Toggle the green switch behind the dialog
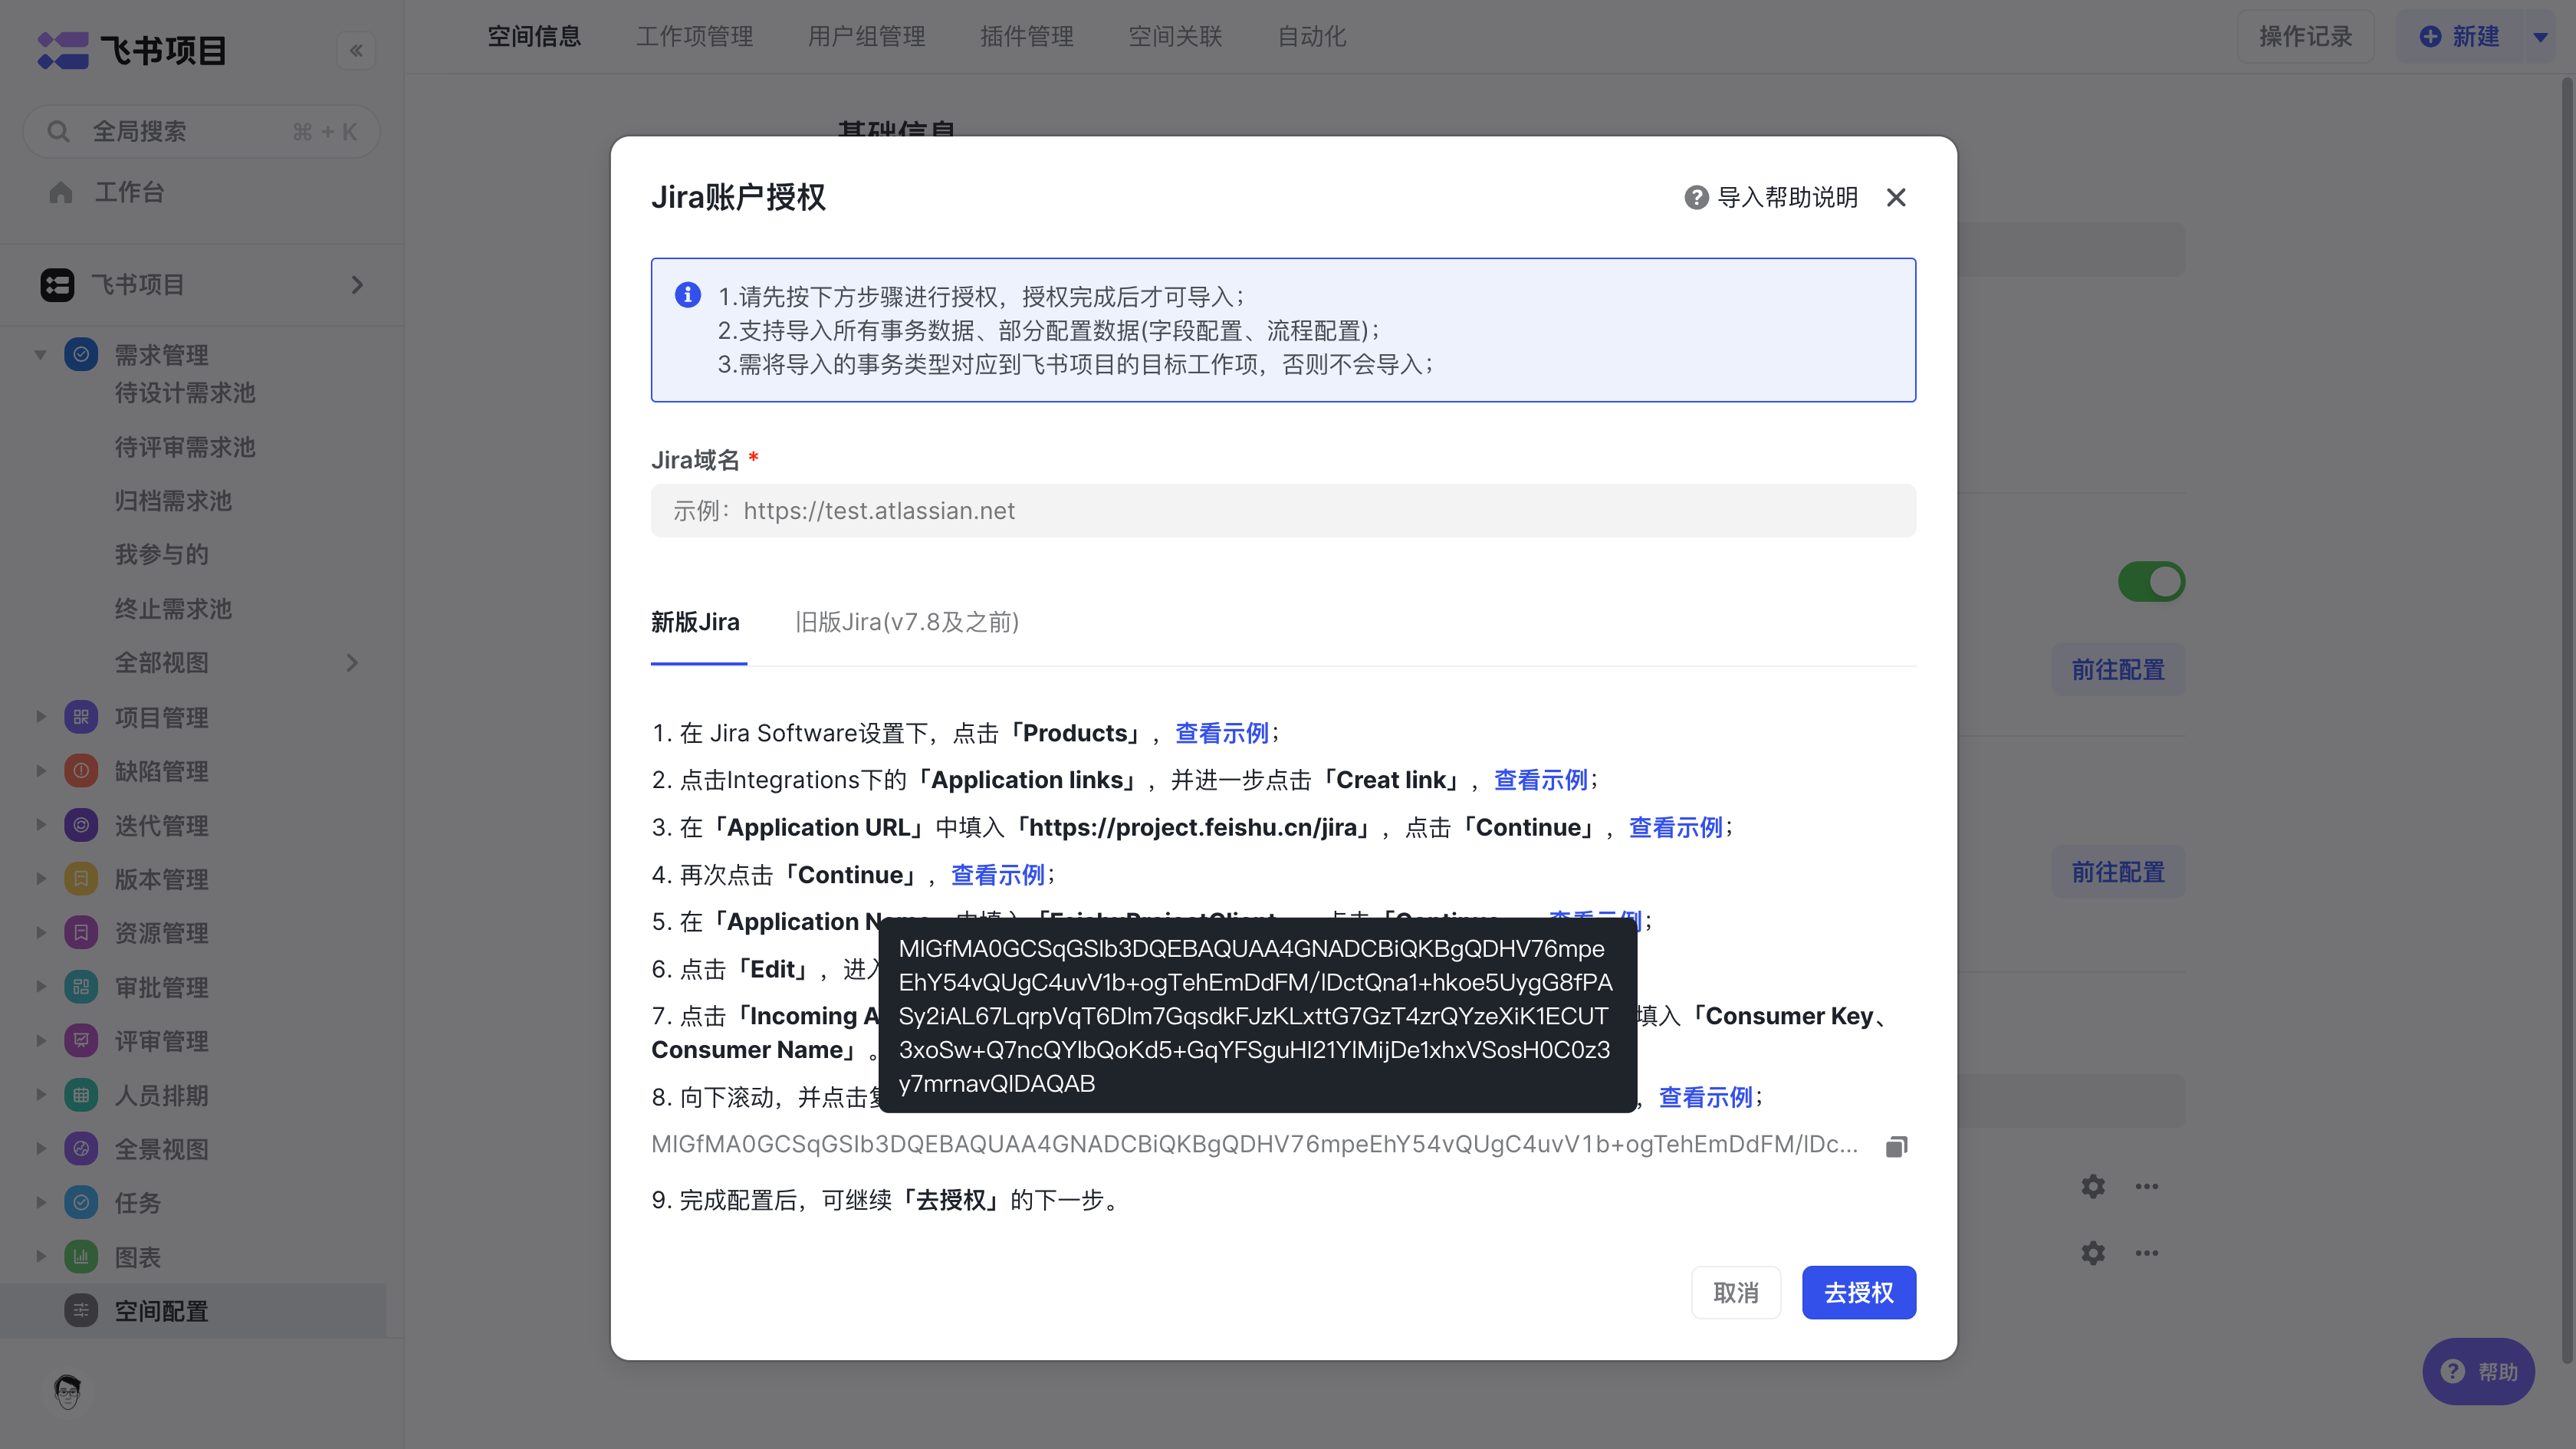Image resolution: width=2576 pixels, height=1449 pixels. [x=2151, y=582]
